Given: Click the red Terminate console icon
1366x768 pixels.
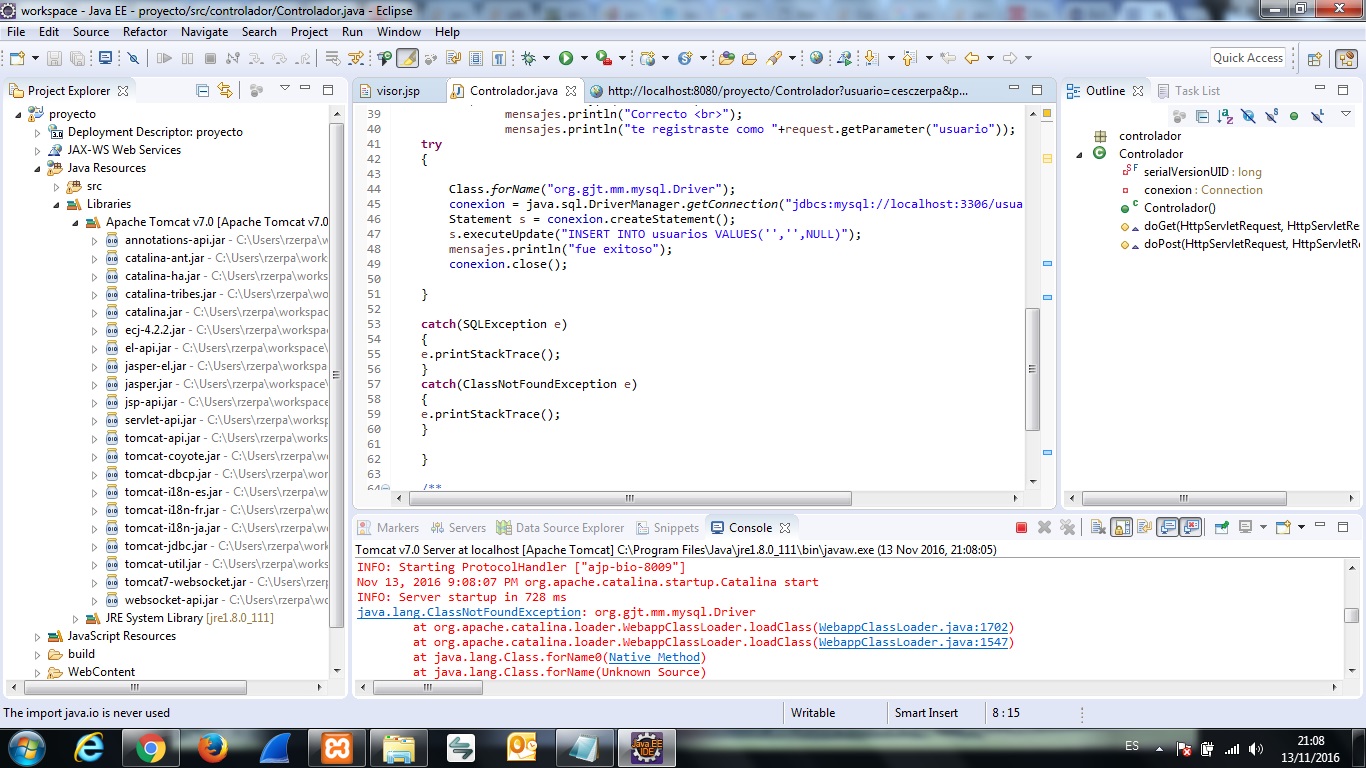Looking at the screenshot, I should pos(1021,527).
